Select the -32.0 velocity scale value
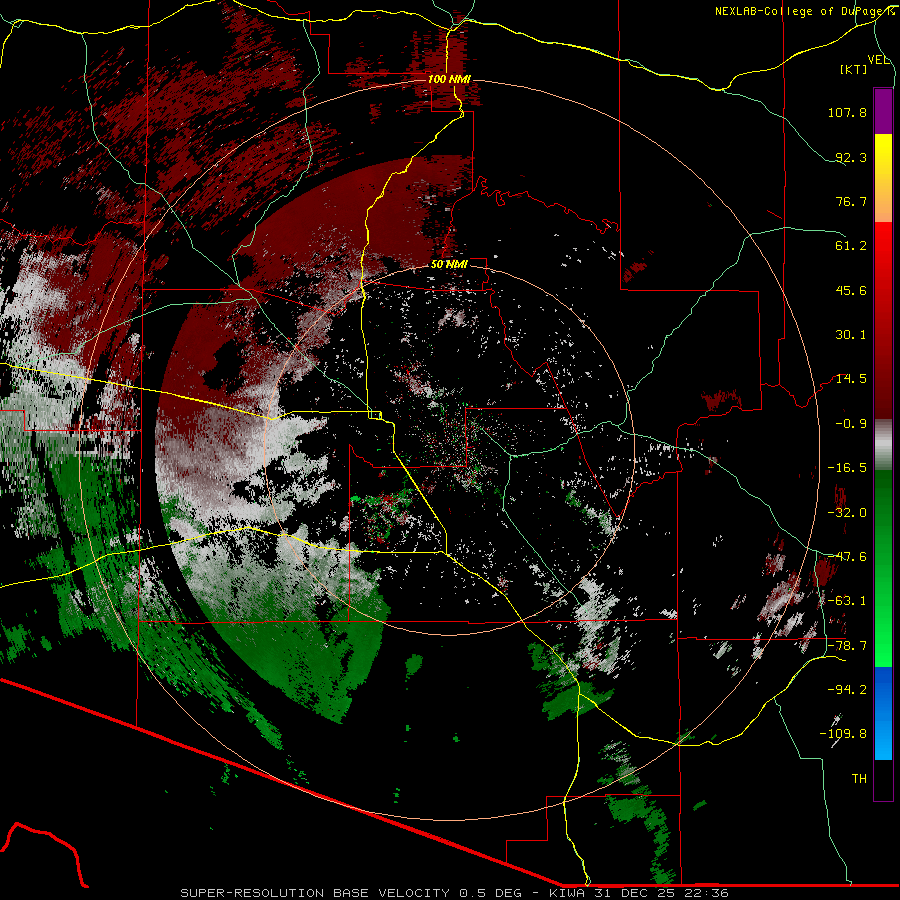Image resolution: width=900 pixels, height=900 pixels. pos(847,513)
